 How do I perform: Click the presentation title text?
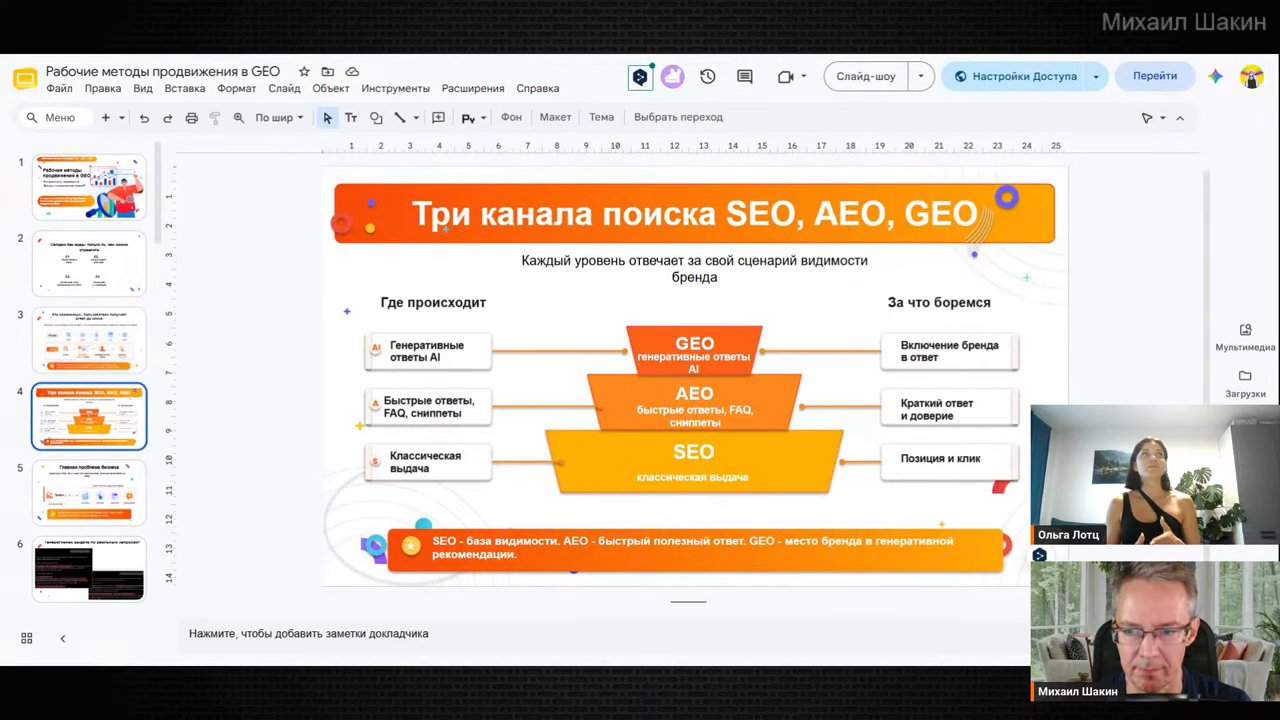click(163, 72)
